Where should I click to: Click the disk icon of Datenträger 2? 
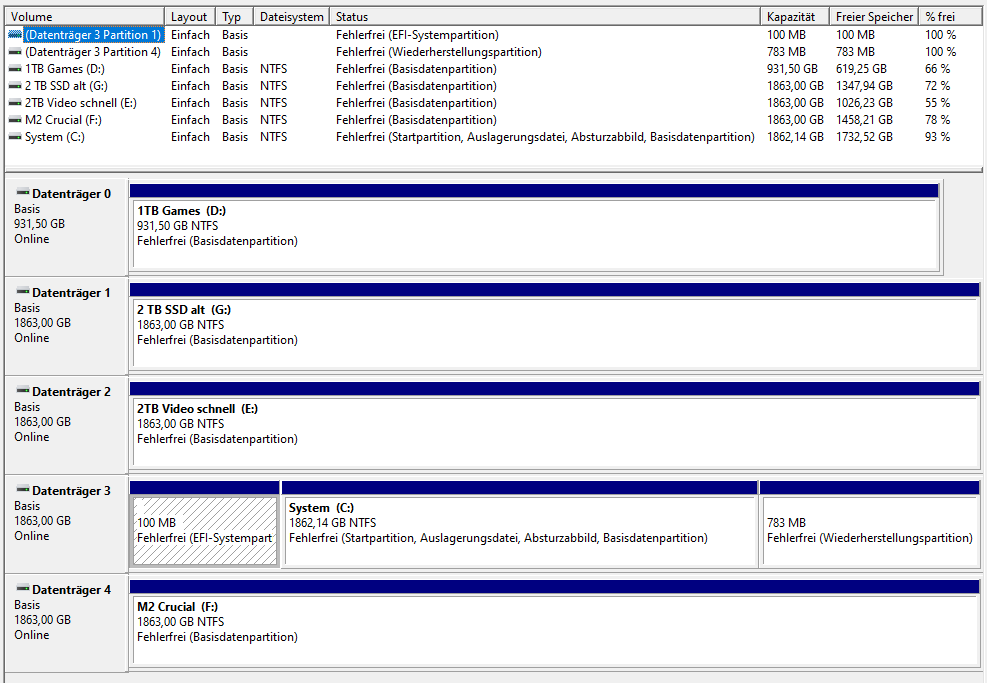pyautogui.click(x=23, y=390)
